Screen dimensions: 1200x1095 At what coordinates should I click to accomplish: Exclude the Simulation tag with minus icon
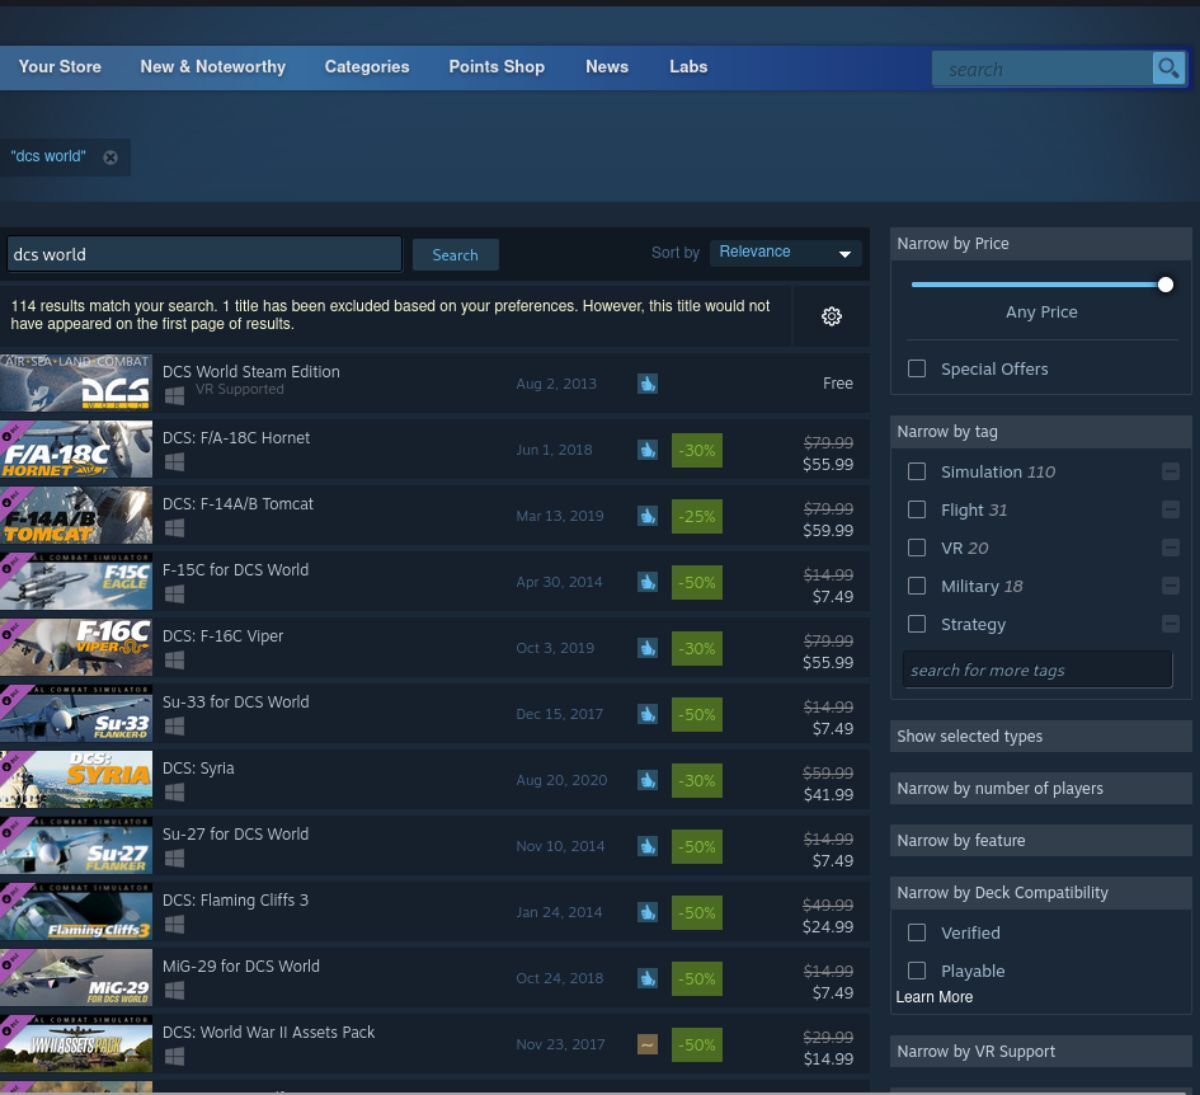pyautogui.click(x=1170, y=472)
